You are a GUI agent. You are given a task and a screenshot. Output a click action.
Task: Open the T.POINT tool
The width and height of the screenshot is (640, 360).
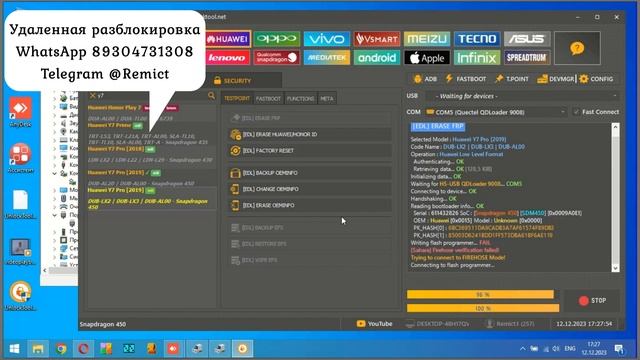[x=512, y=79]
